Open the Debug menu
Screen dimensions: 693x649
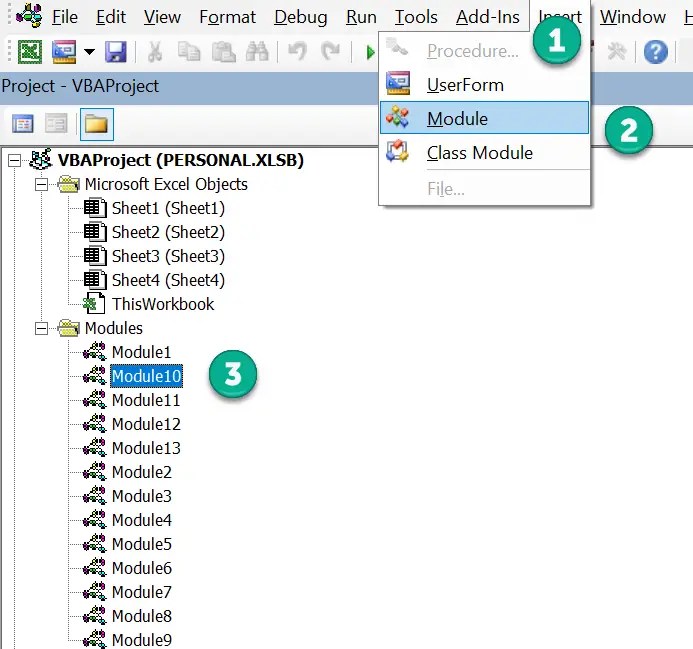click(x=301, y=17)
